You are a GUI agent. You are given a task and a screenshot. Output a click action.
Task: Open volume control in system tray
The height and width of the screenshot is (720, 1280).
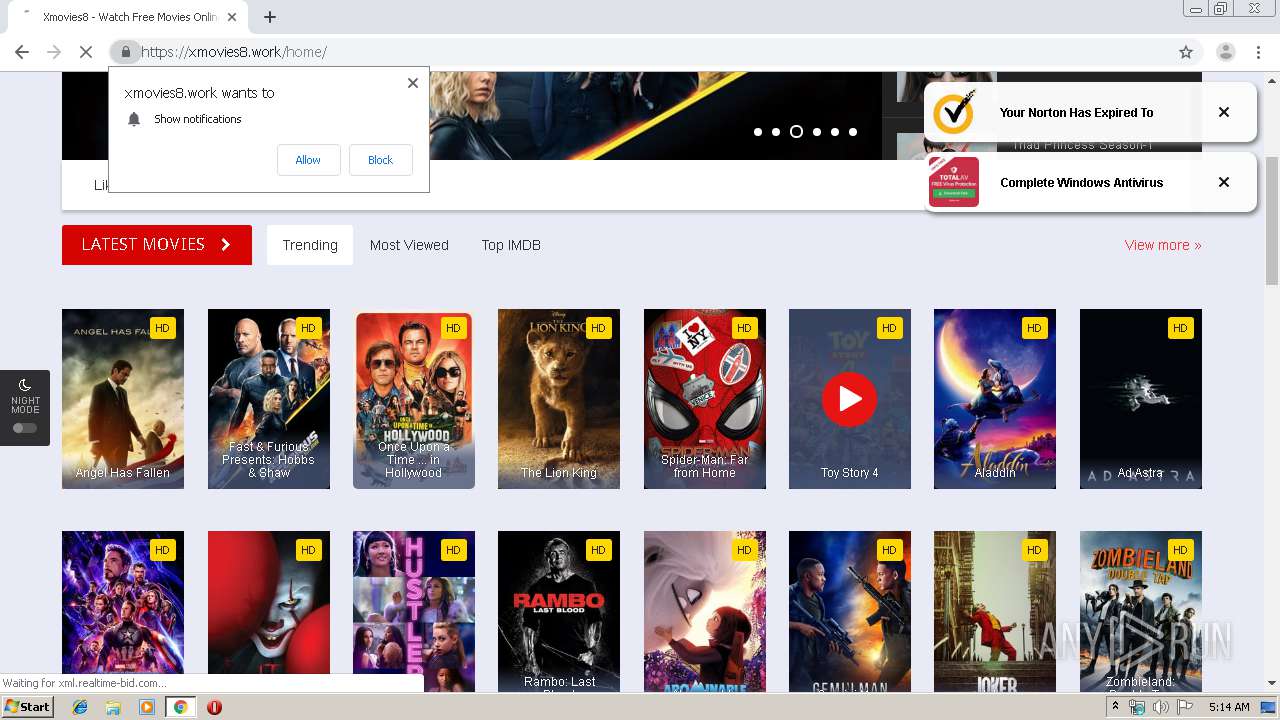[1161, 707]
